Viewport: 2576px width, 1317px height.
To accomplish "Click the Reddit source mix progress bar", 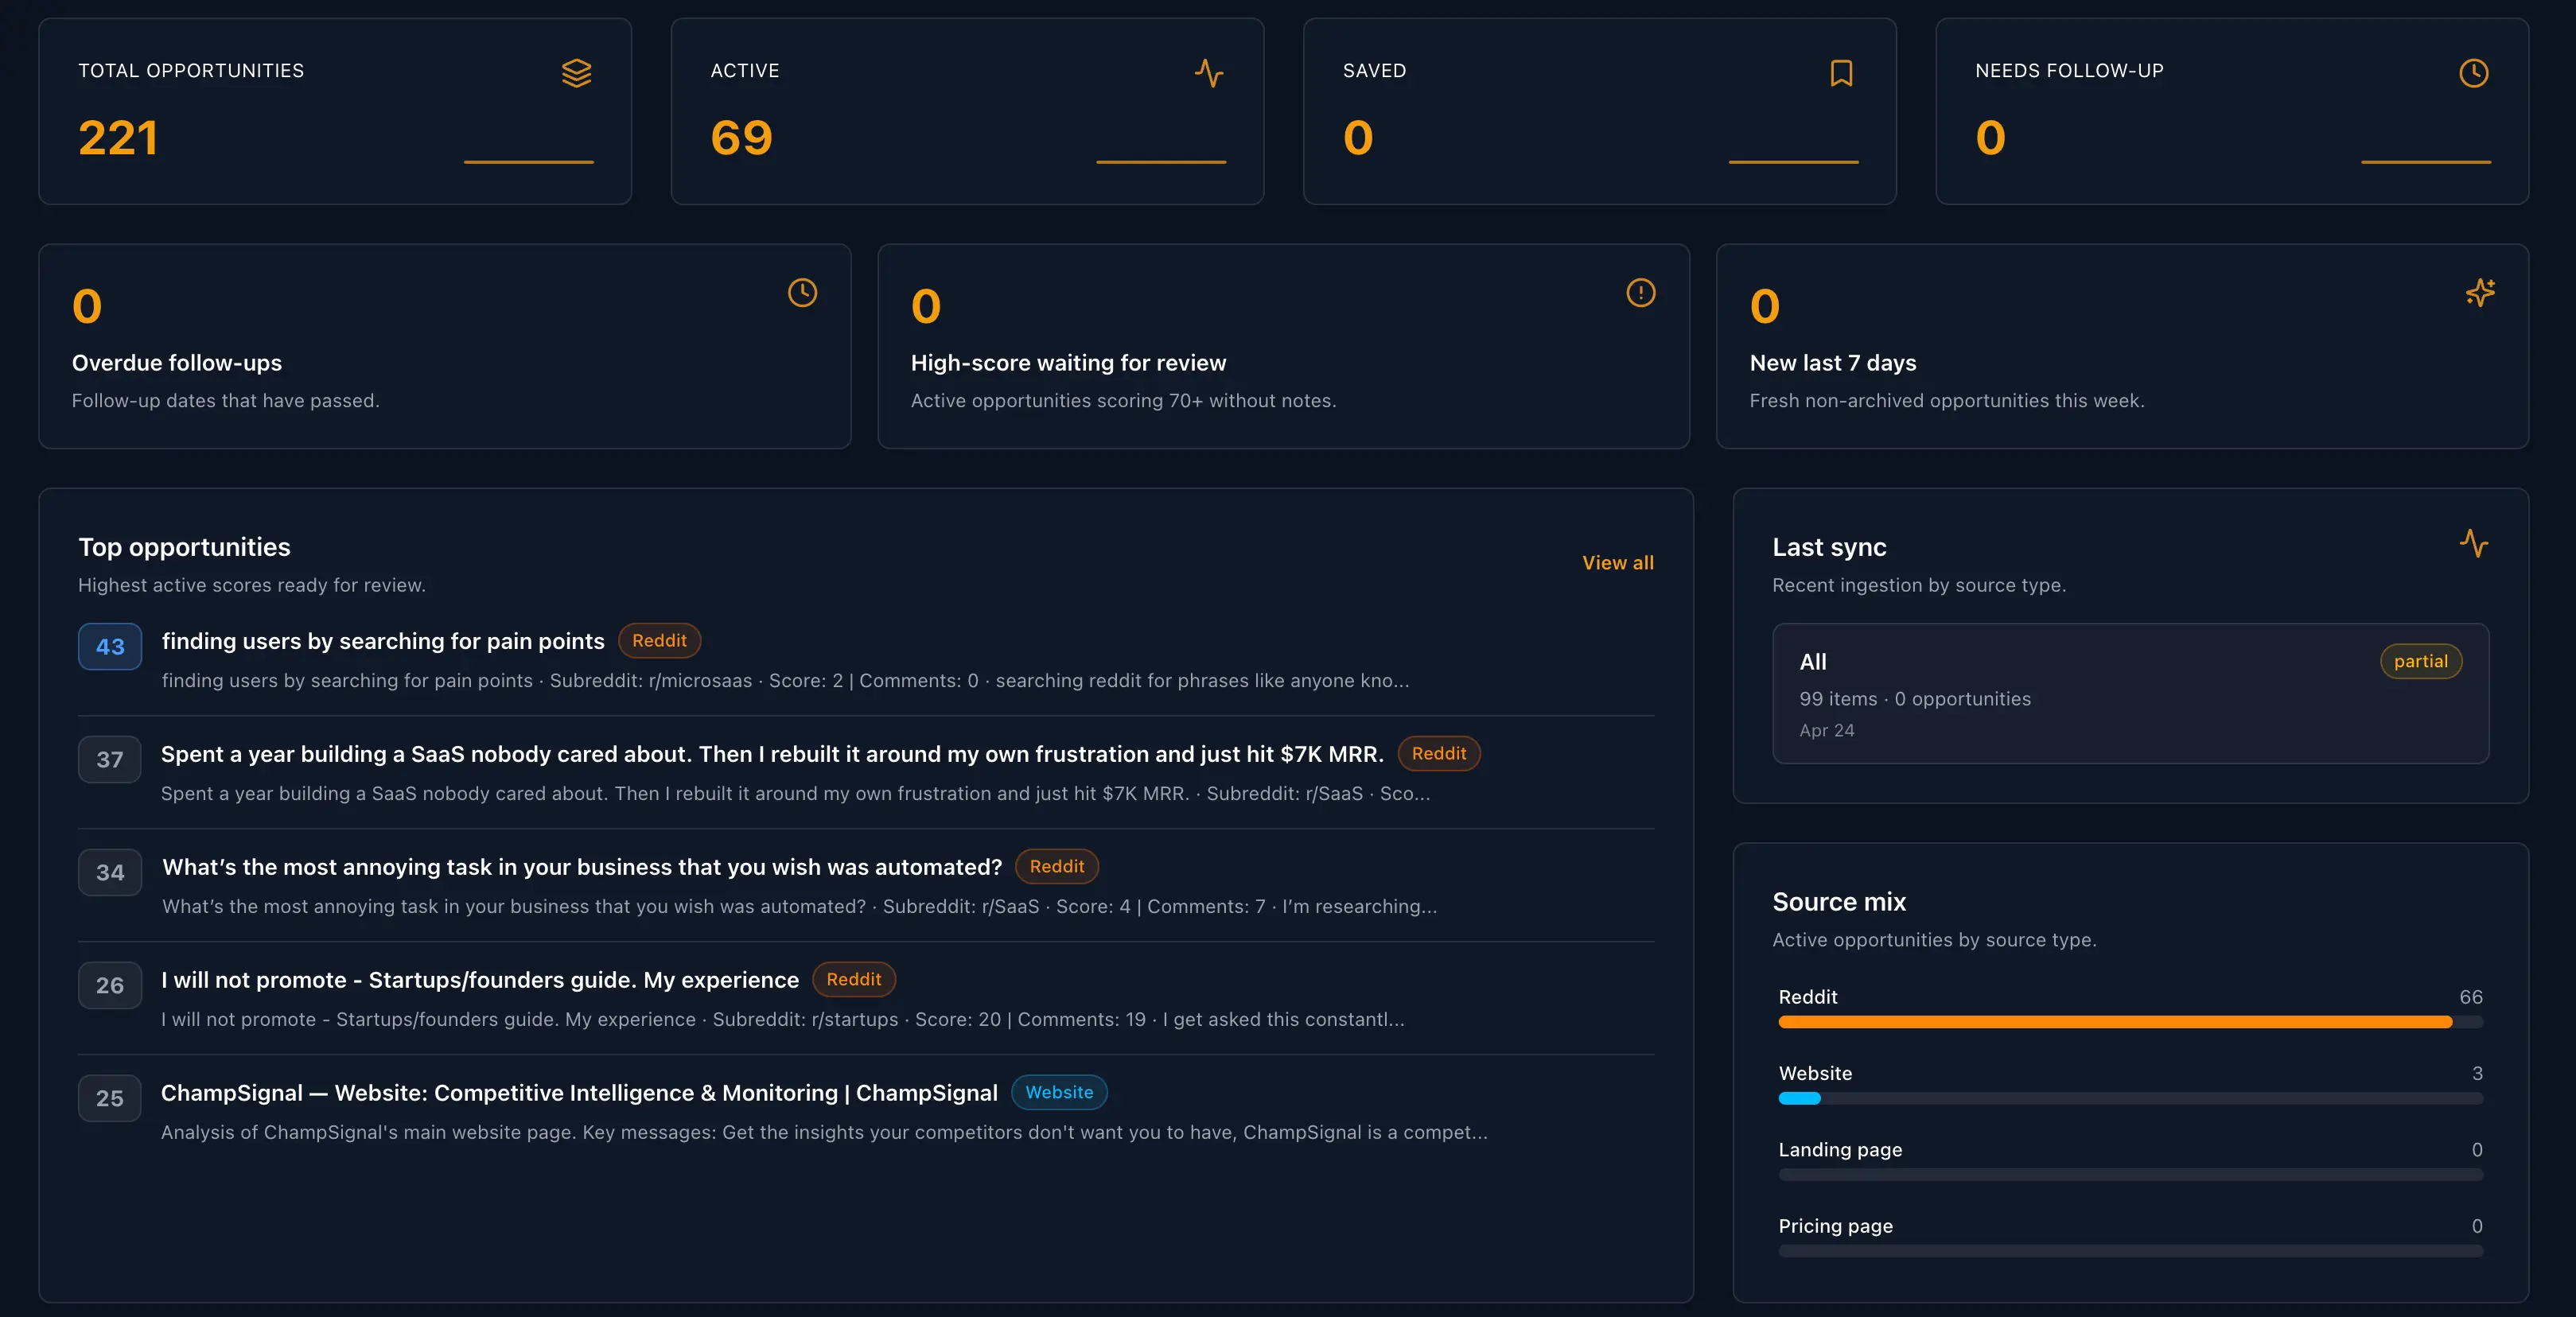I will 2130,1023.
